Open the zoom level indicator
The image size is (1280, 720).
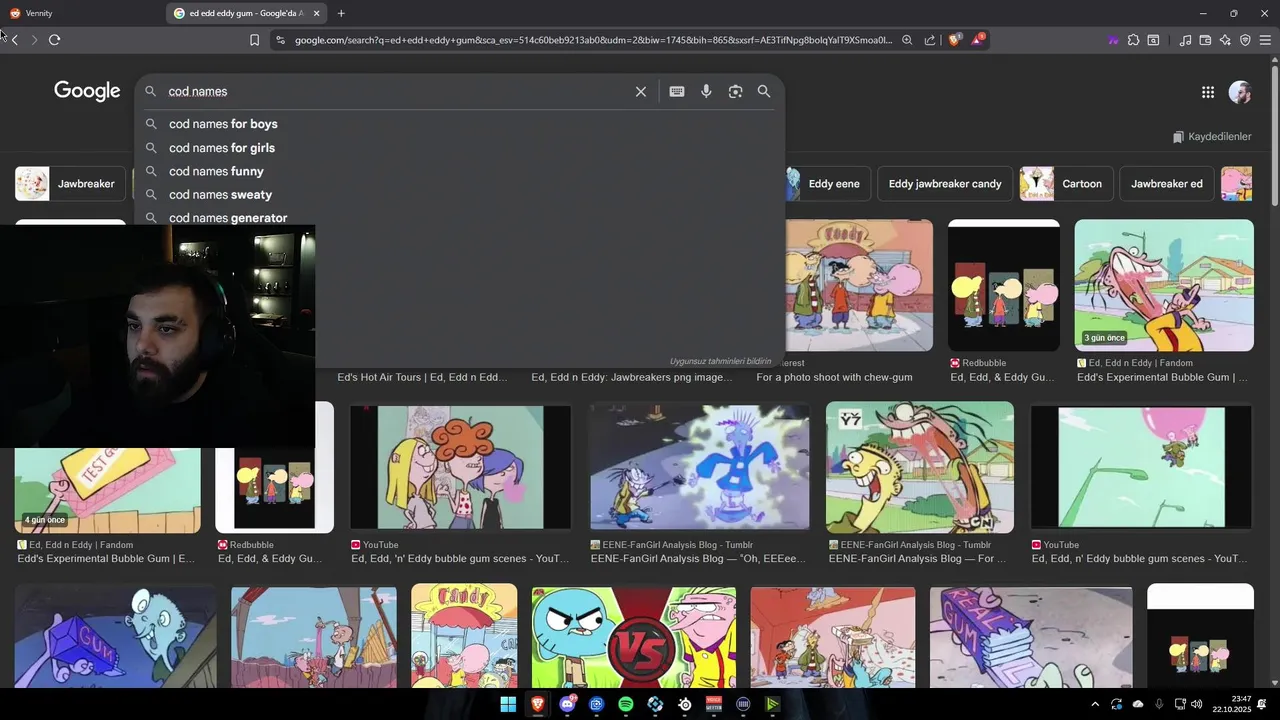[x=907, y=40]
